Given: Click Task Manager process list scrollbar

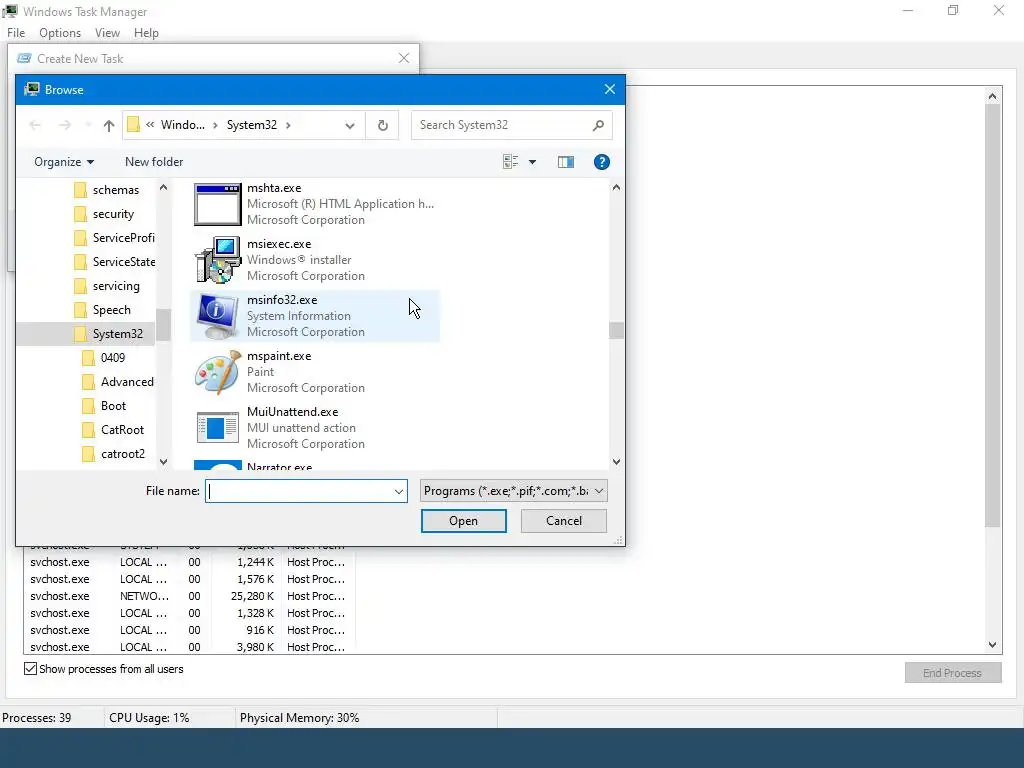Looking at the screenshot, I should click(x=993, y=315).
